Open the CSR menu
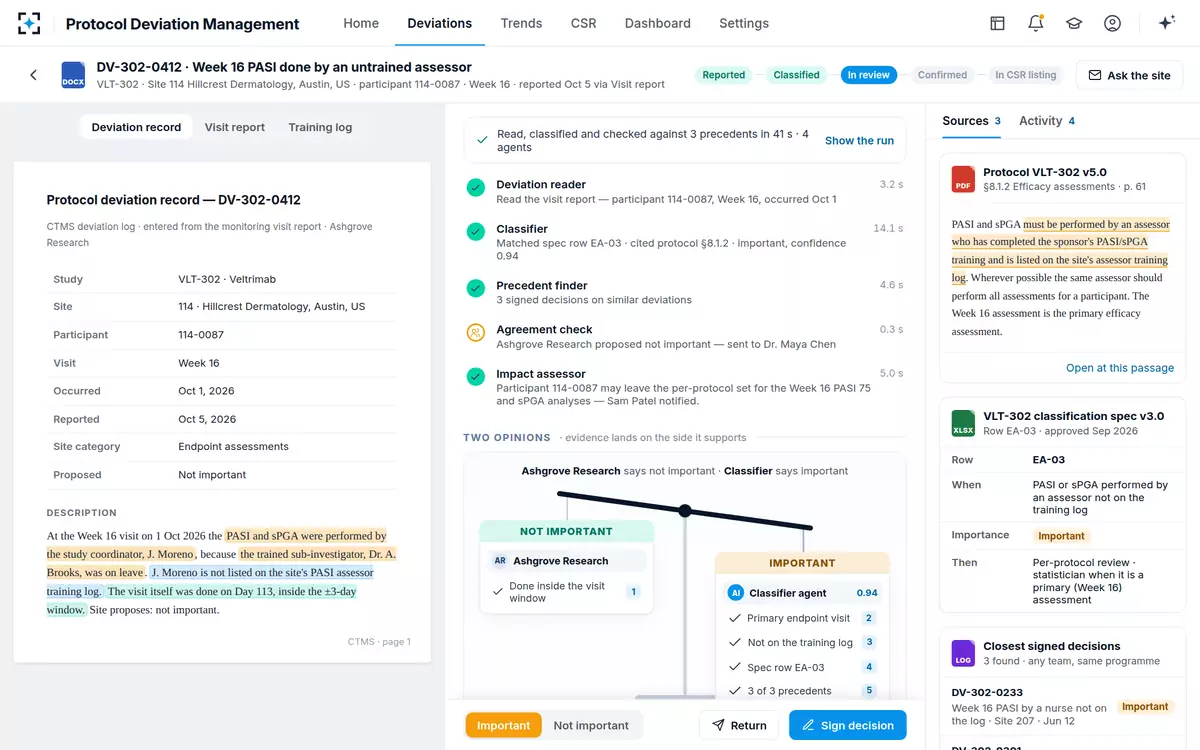This screenshot has width=1200, height=750. click(583, 23)
